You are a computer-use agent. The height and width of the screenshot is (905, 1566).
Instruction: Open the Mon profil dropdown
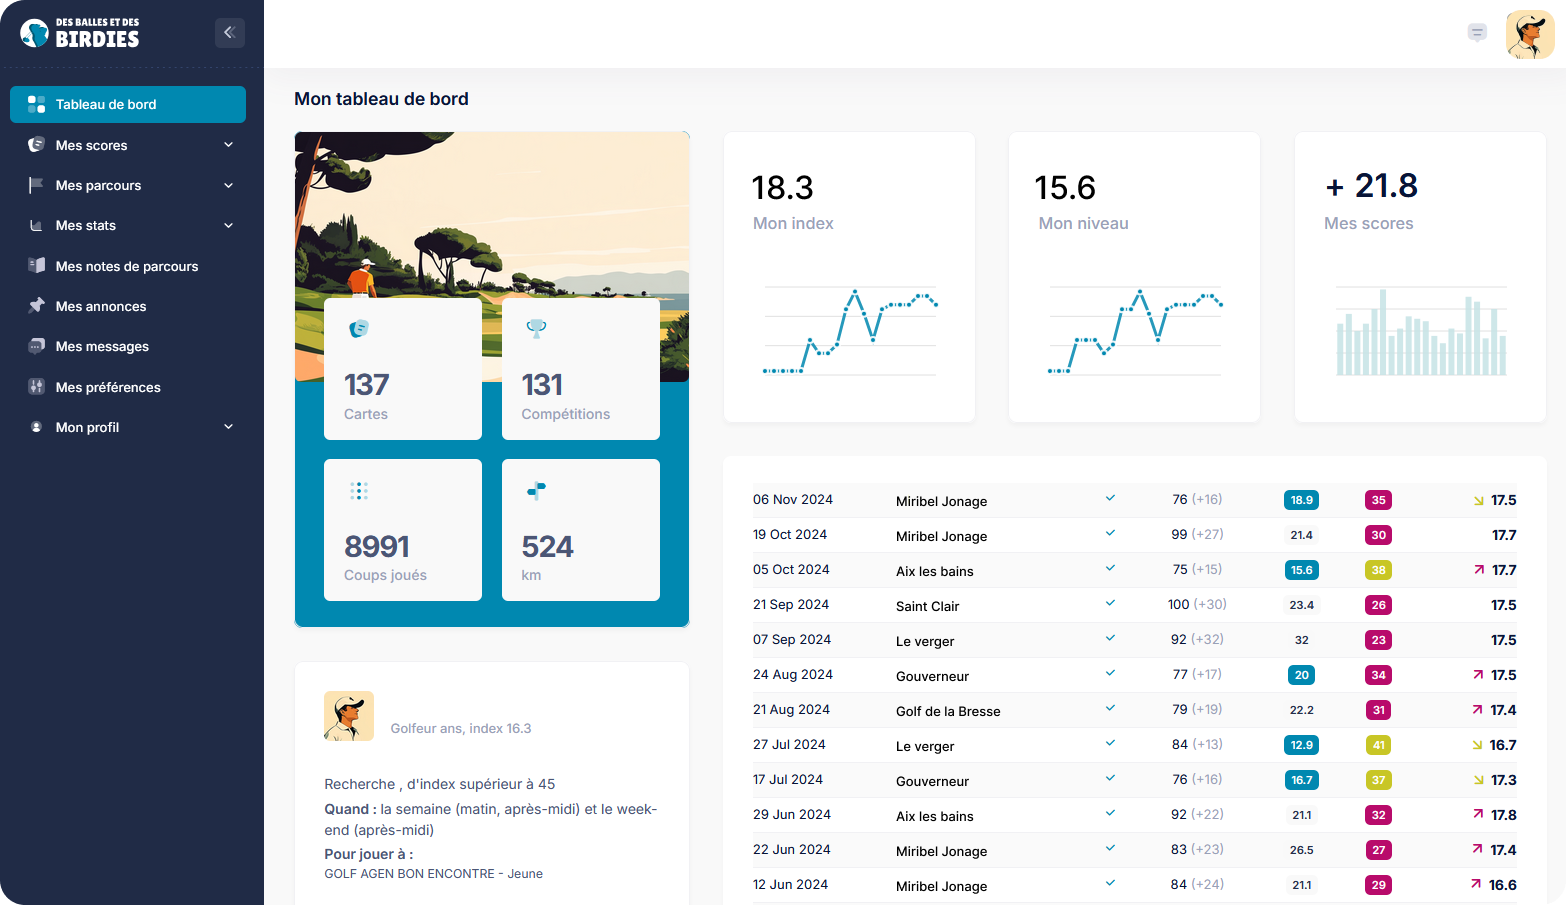click(x=230, y=427)
